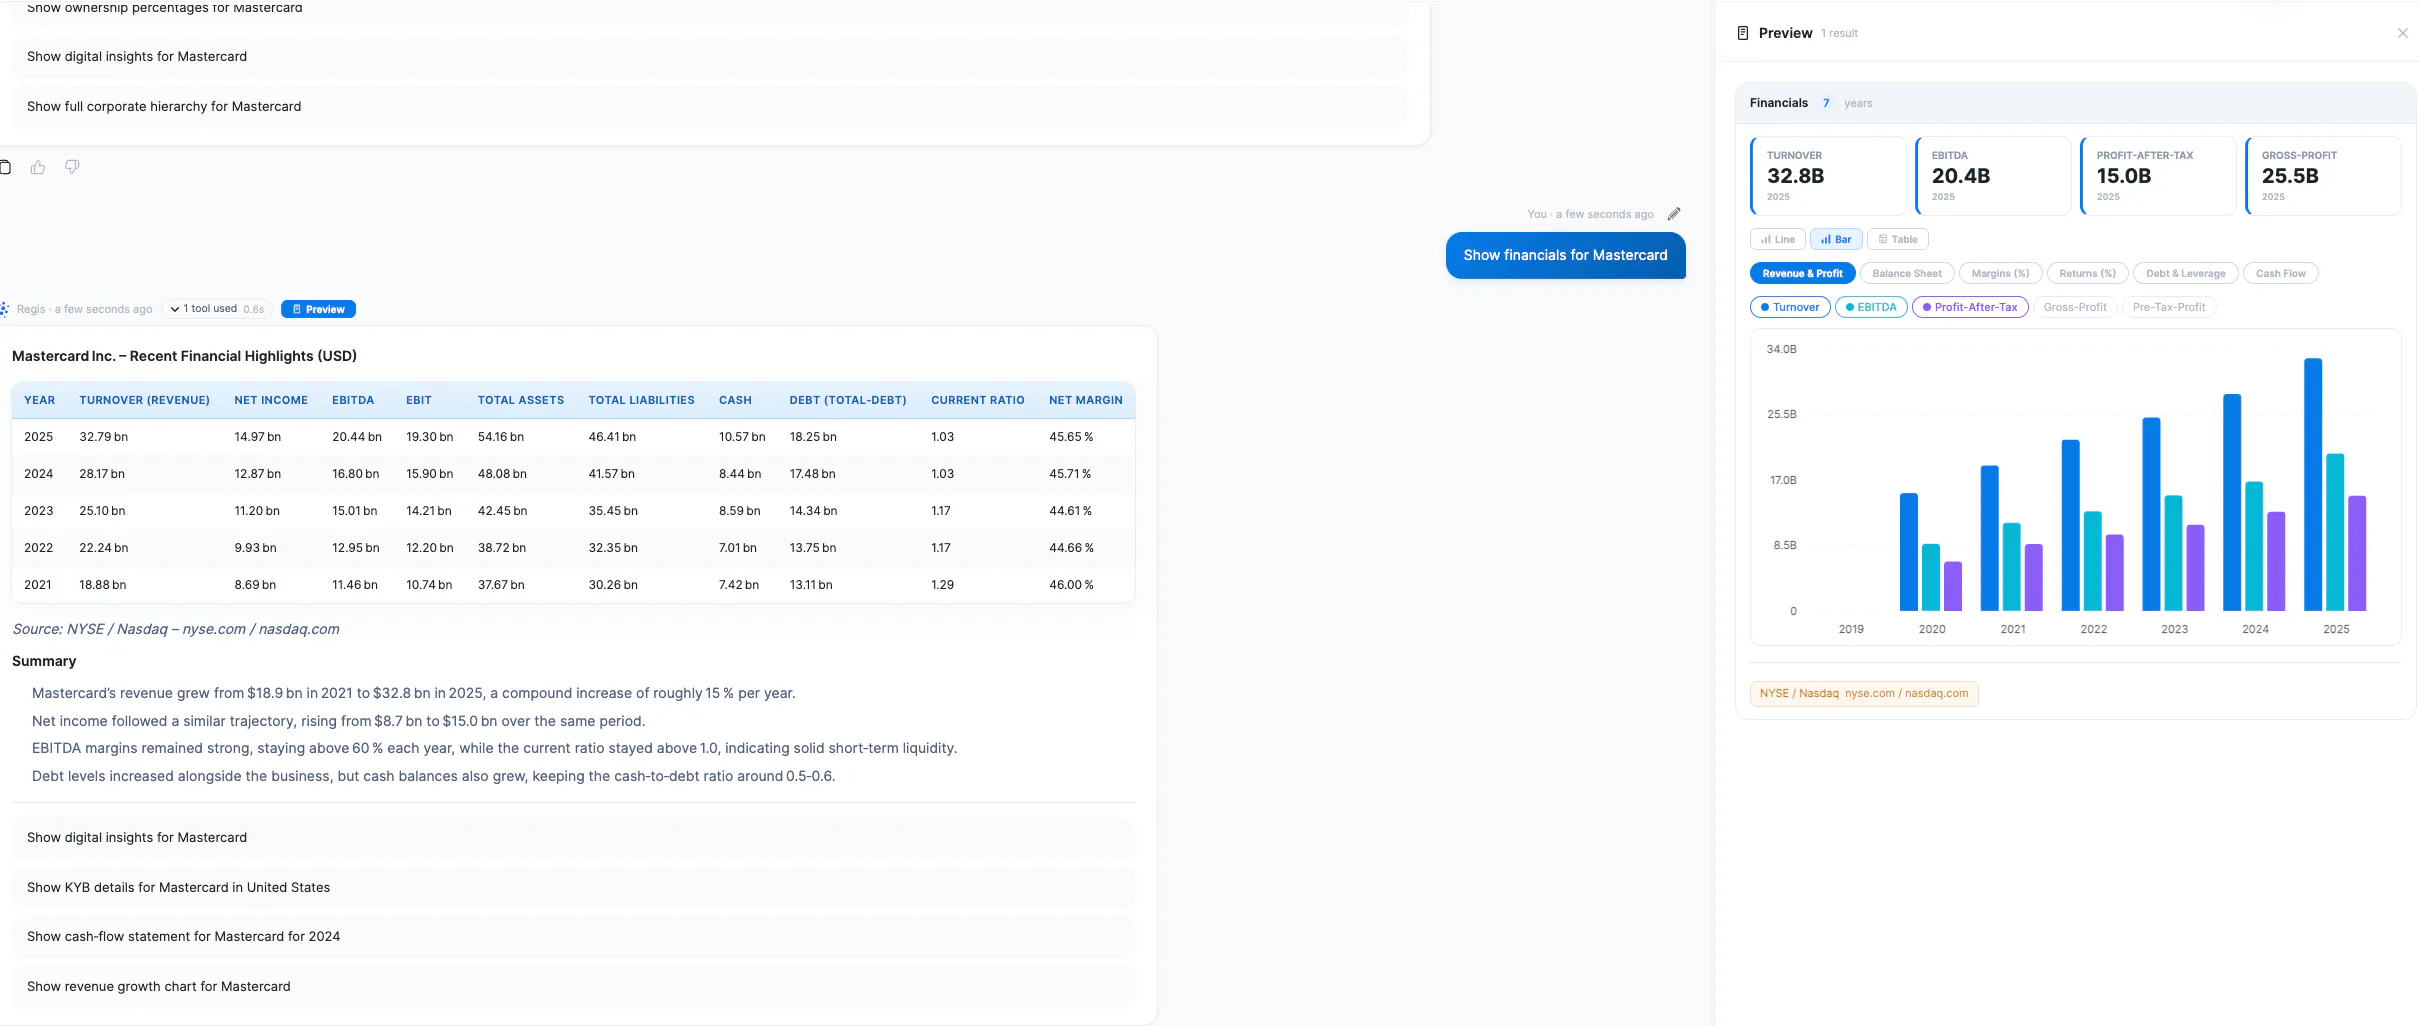Click the Regis assistant avatar icon
The height and width of the screenshot is (1026, 2419).
pyautogui.click(x=5, y=309)
